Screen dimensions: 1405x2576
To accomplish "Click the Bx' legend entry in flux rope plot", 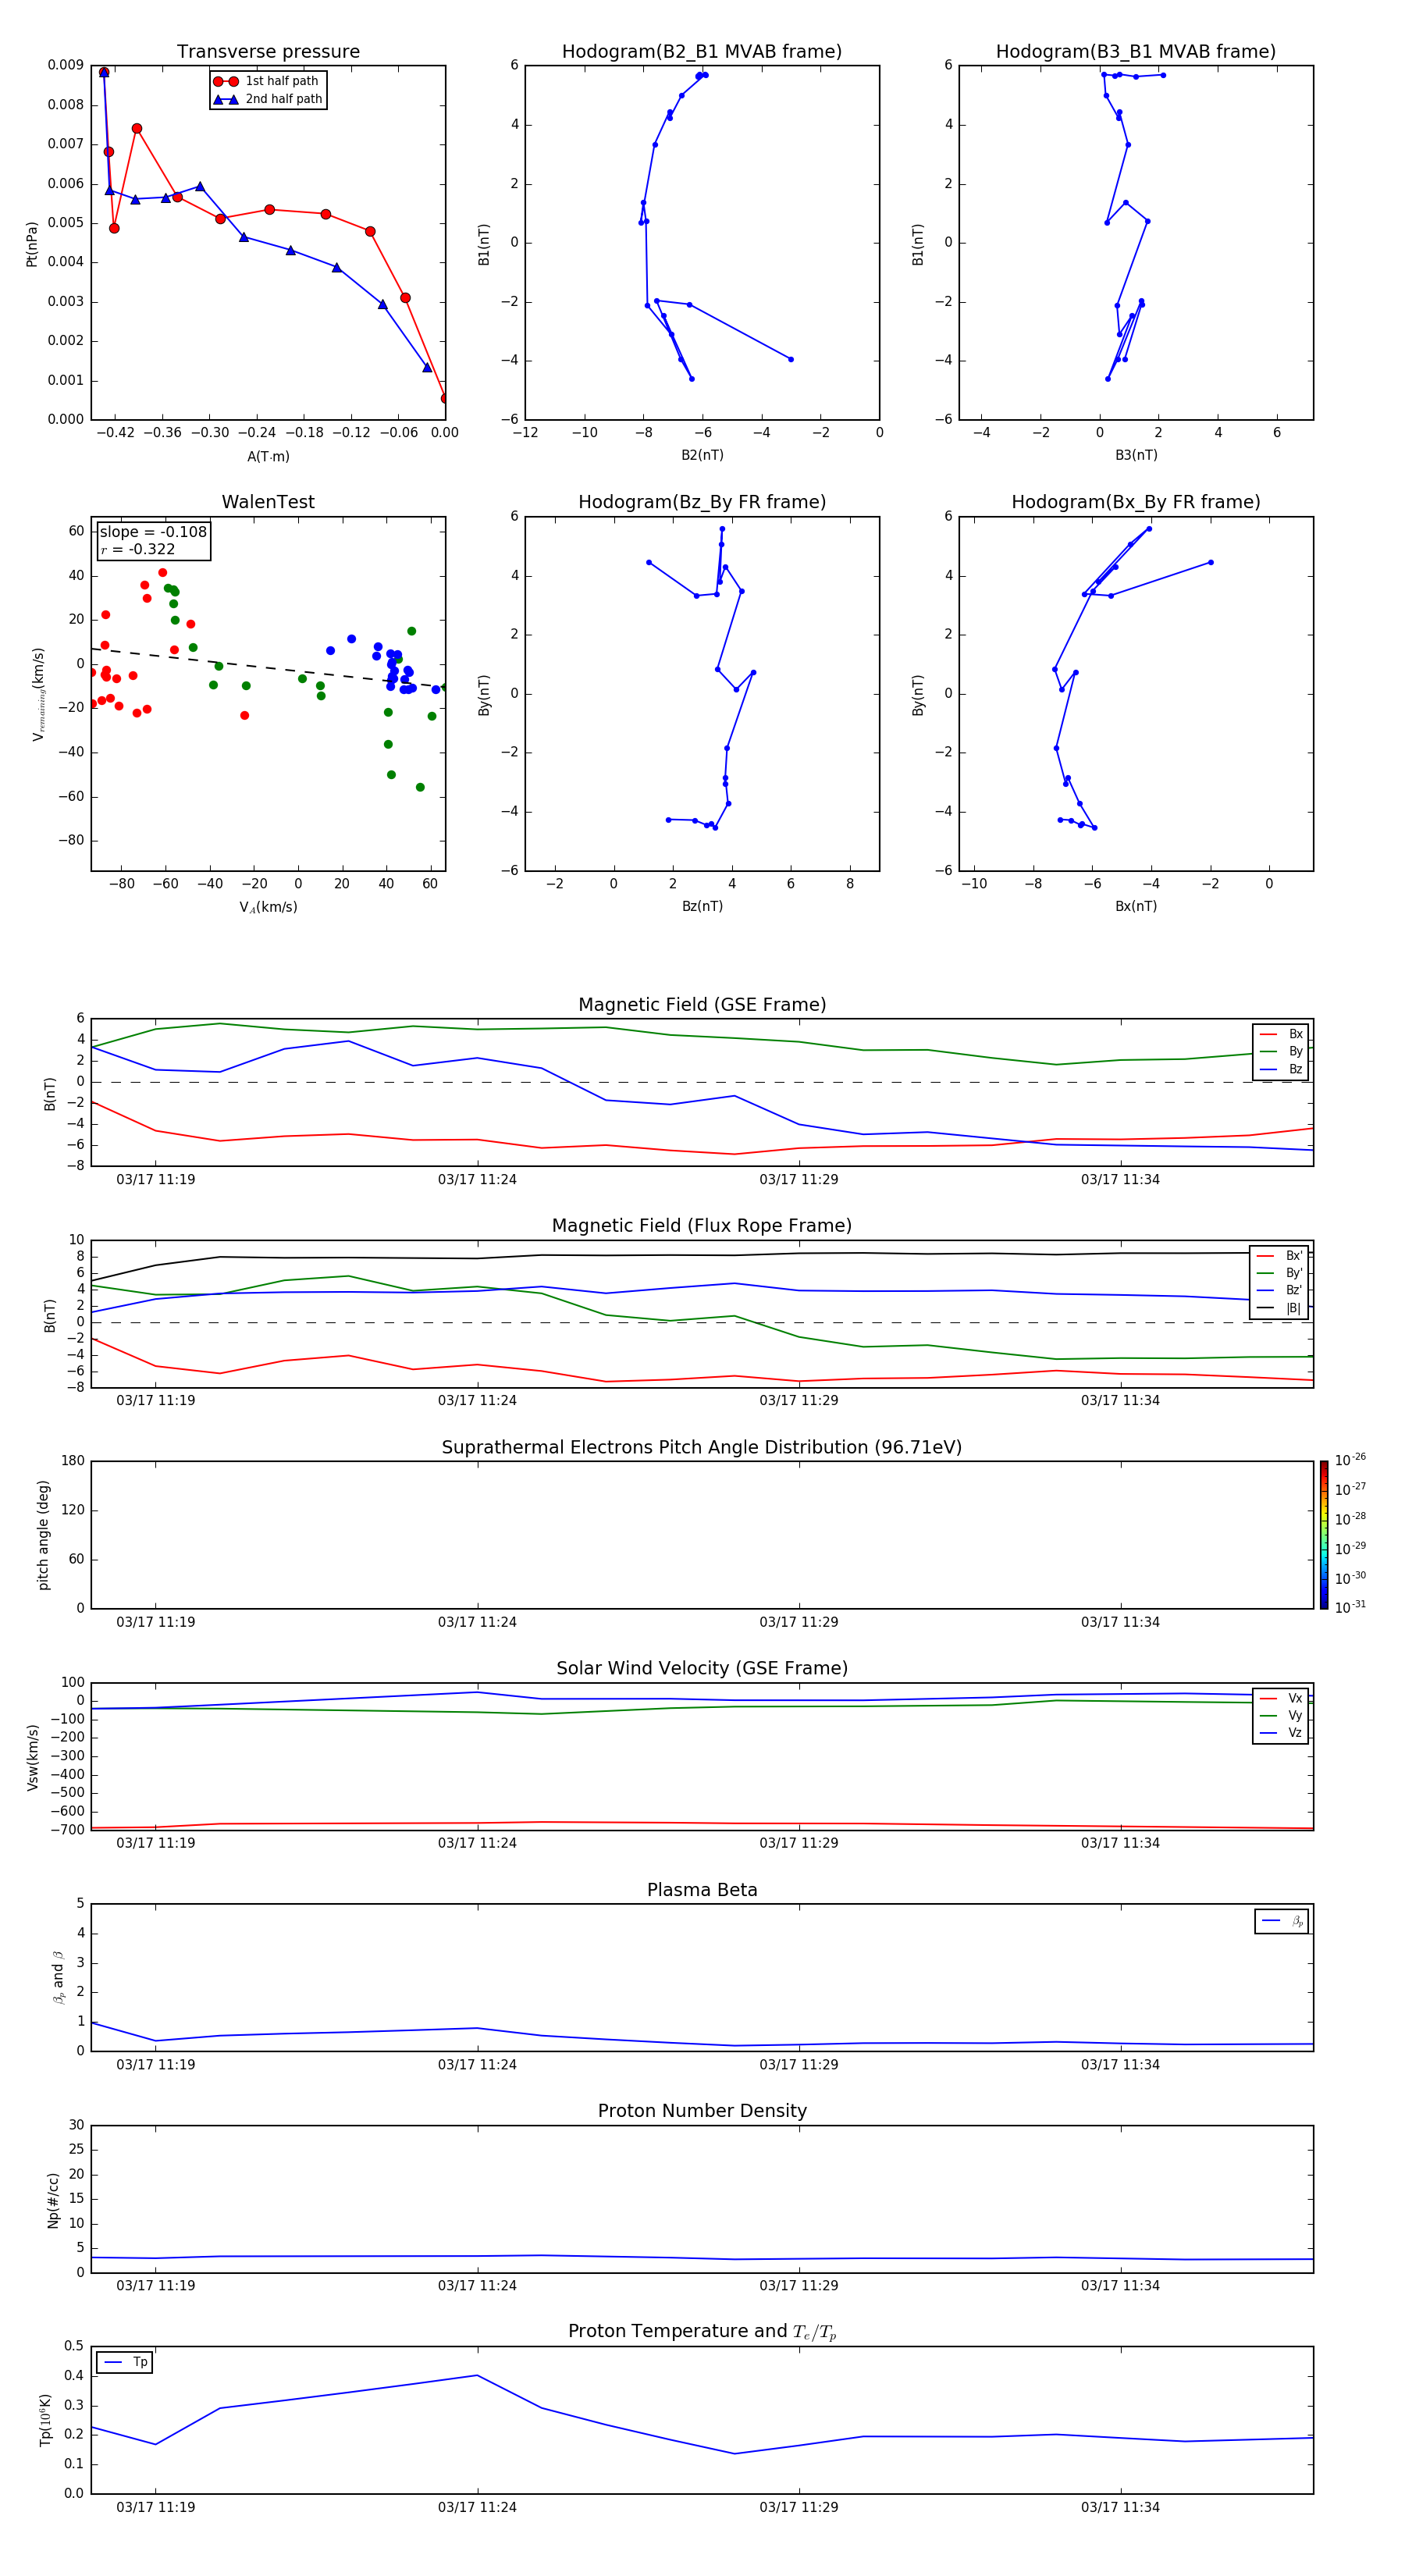I will (x=1280, y=1256).
